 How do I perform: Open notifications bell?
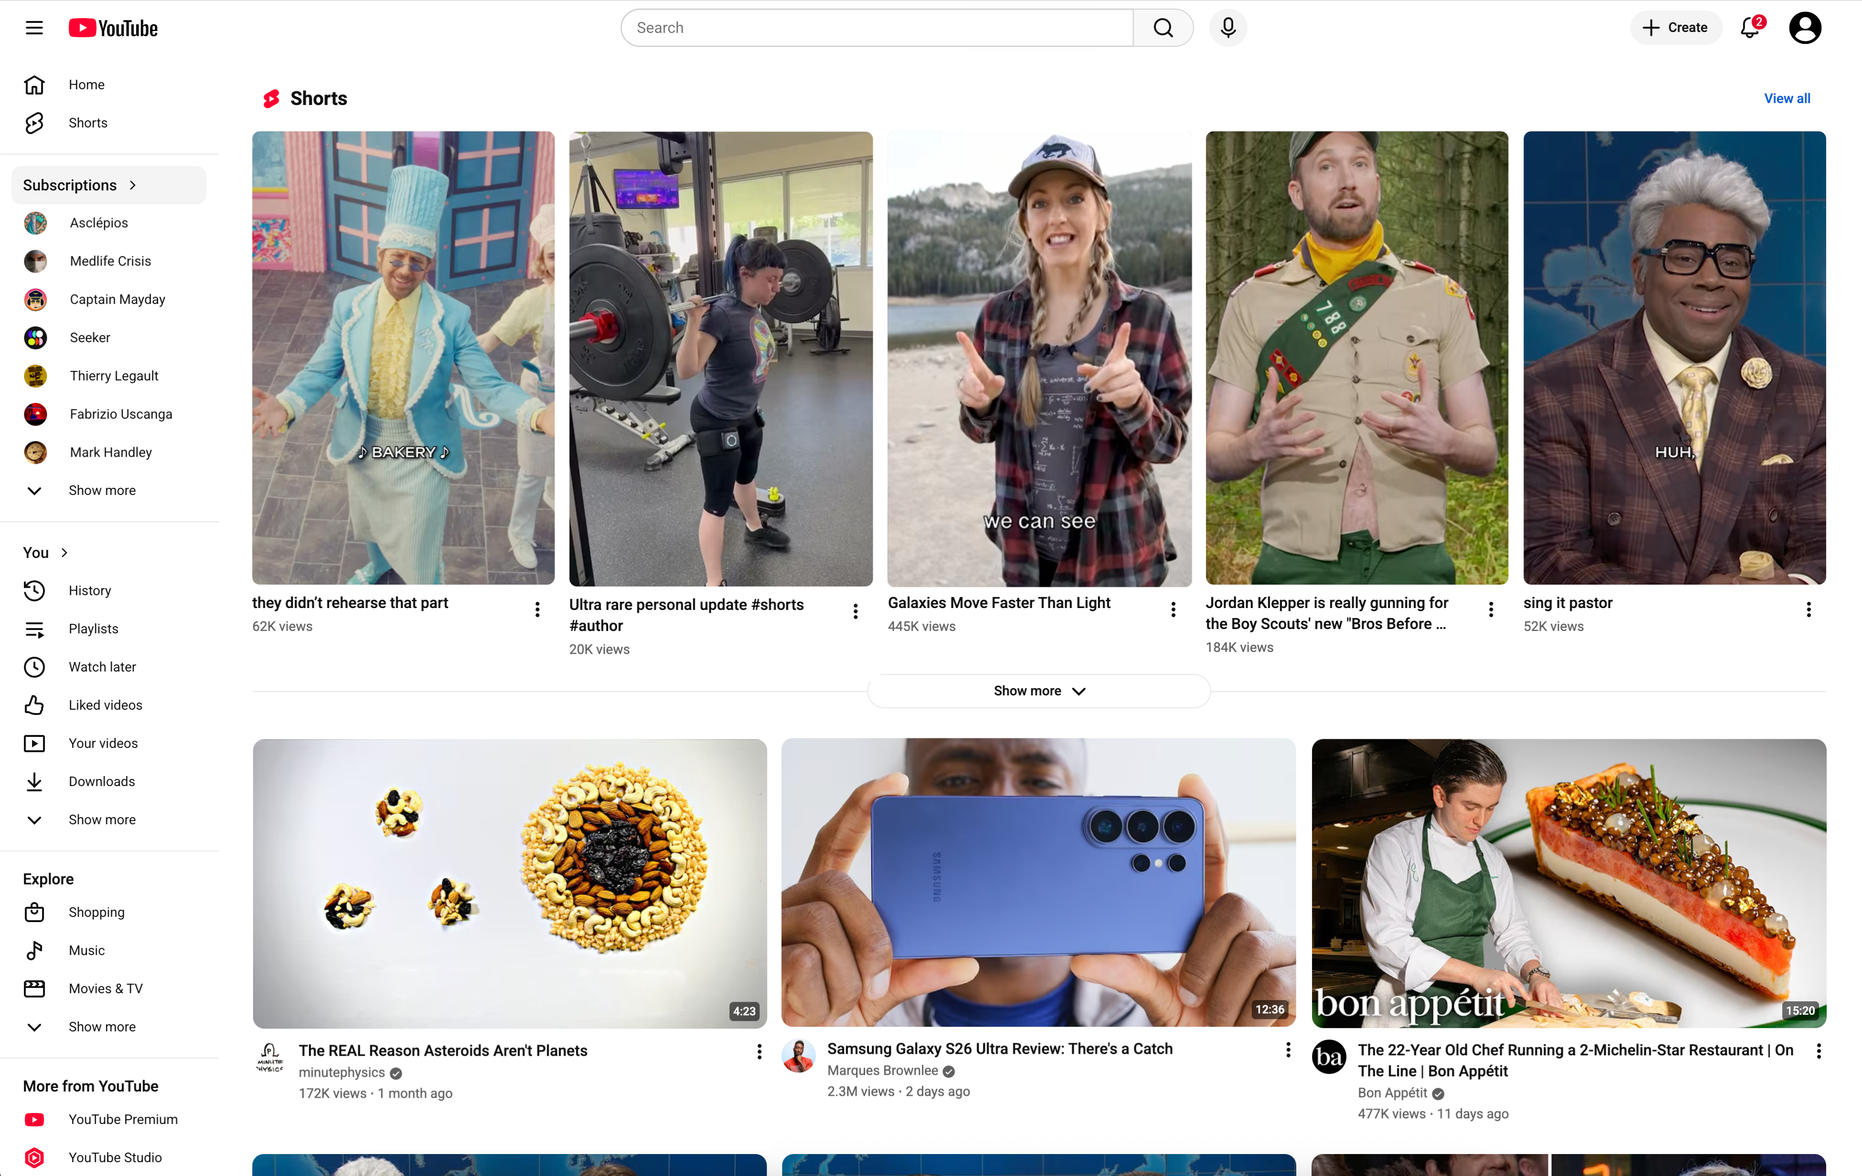(1751, 28)
